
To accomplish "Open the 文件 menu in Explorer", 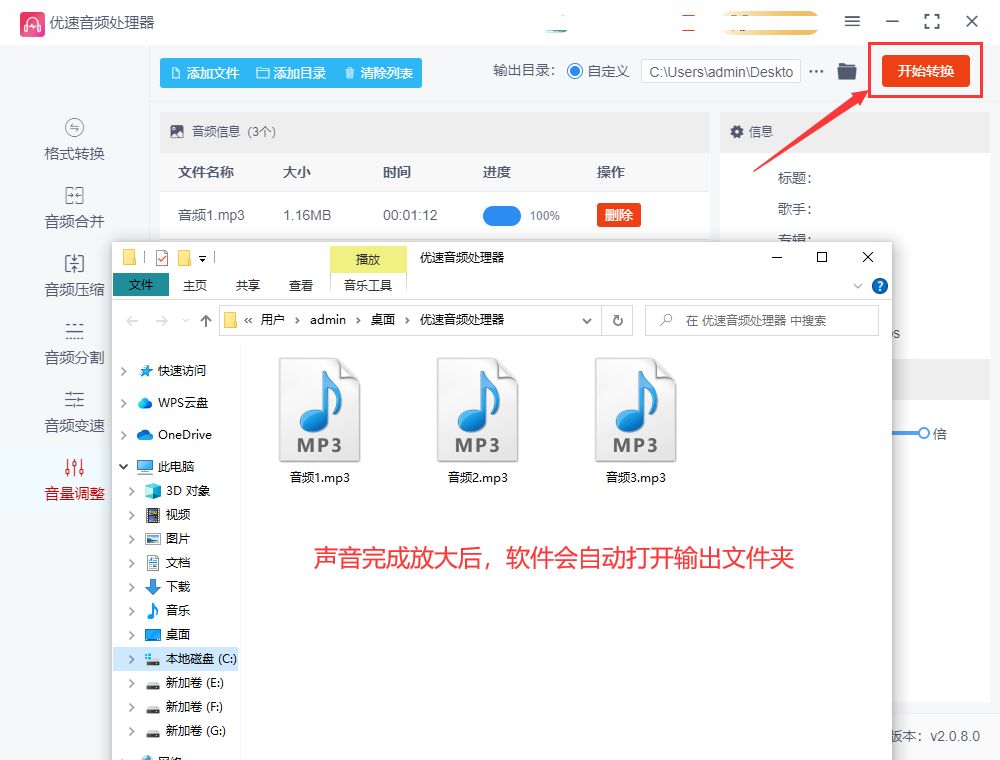I will [x=141, y=284].
